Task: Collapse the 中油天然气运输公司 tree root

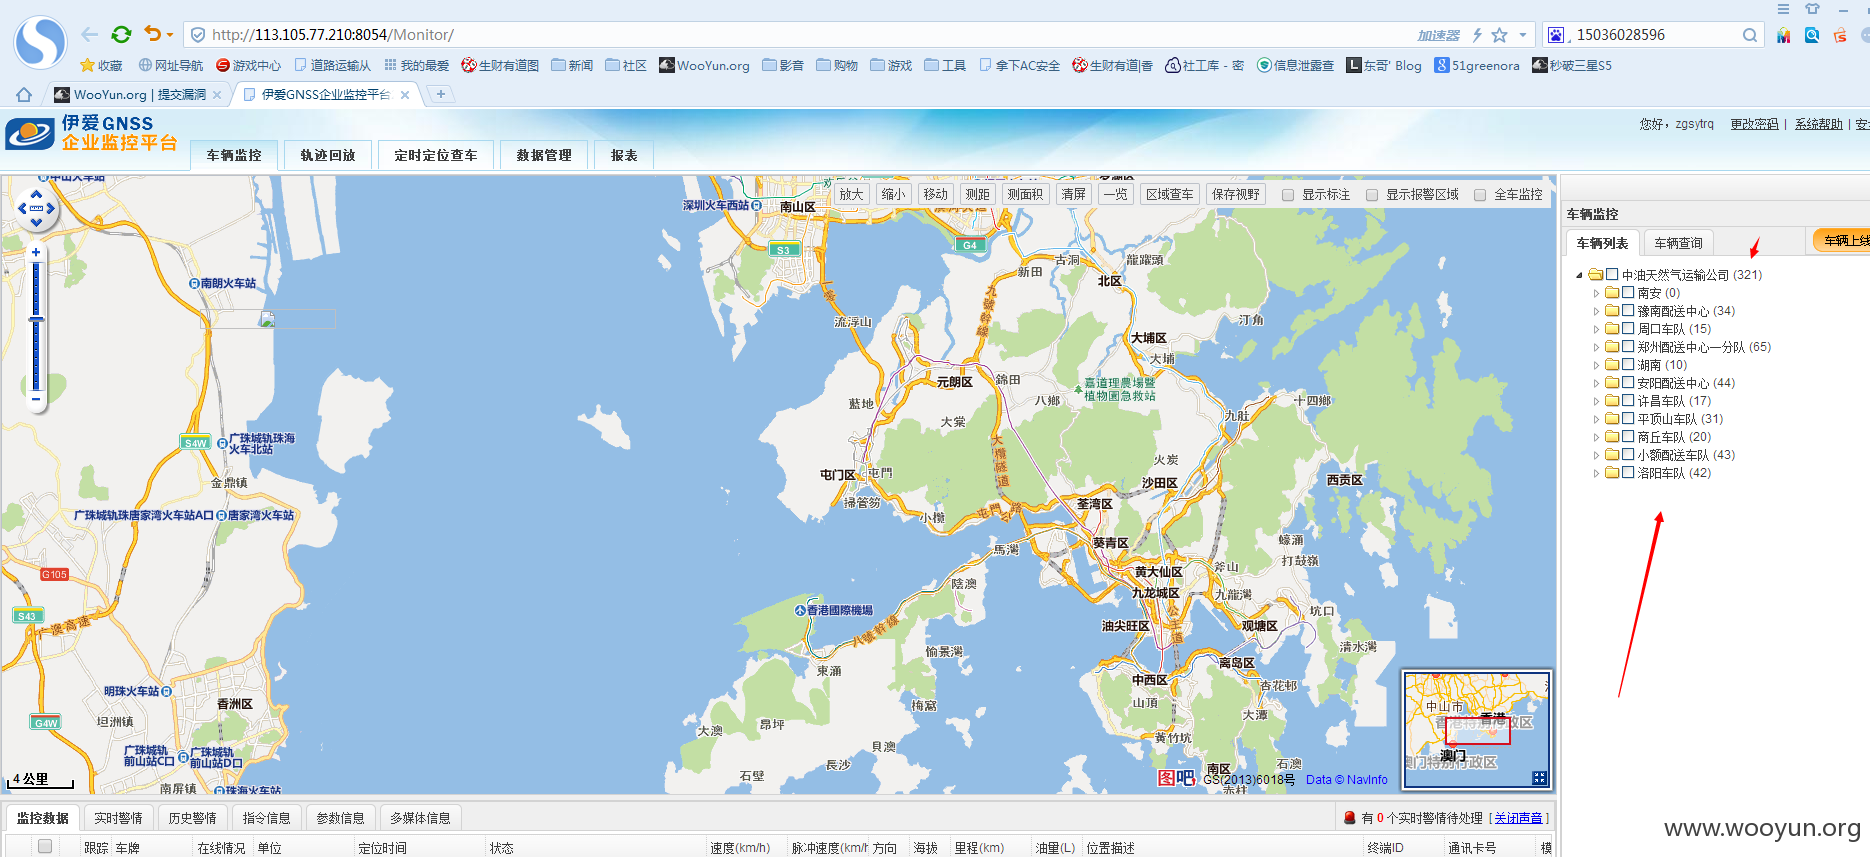Action: (1580, 275)
